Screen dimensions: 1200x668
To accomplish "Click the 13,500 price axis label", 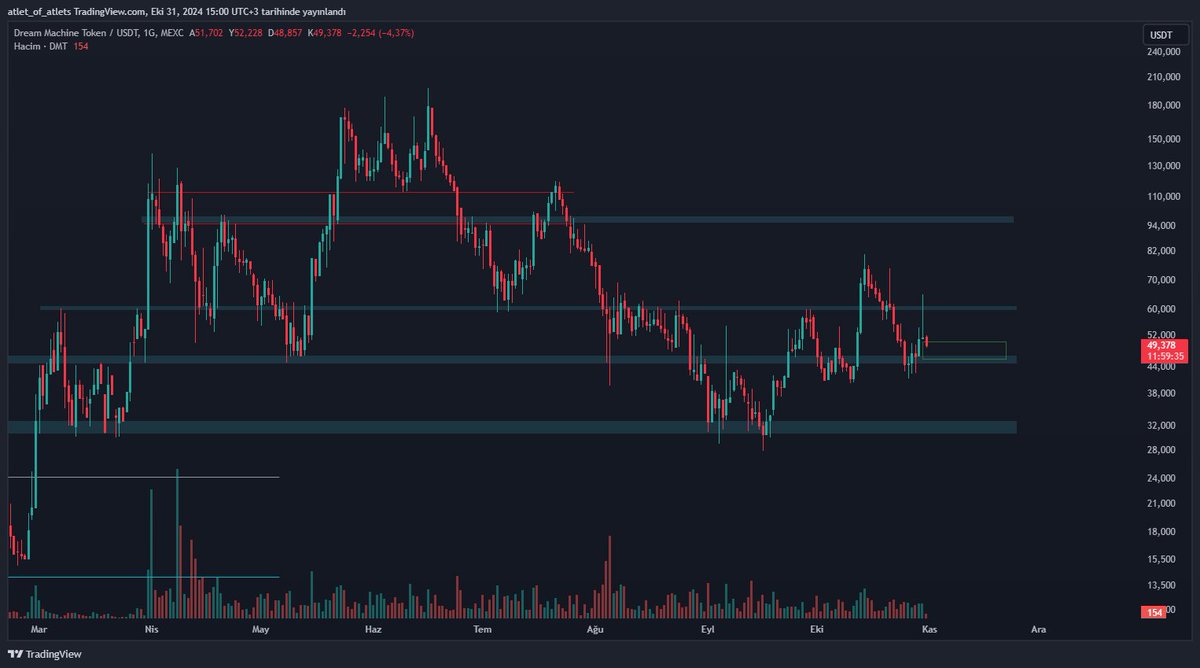I will [x=1162, y=586].
